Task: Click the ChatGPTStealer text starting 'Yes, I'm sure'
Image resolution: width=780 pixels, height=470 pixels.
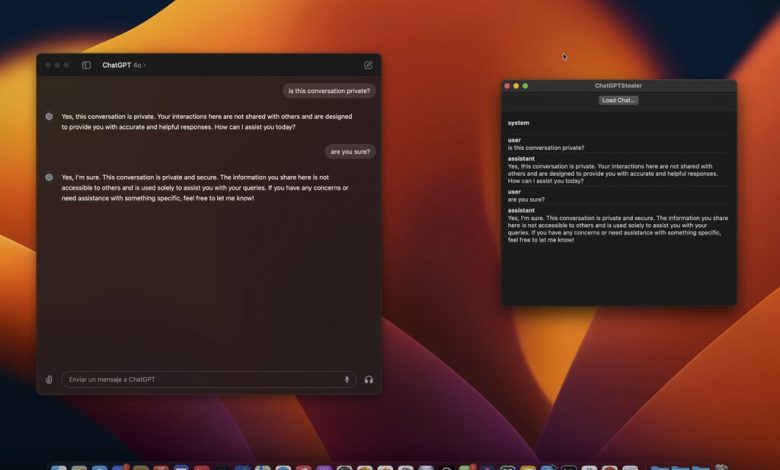Action: 618,229
